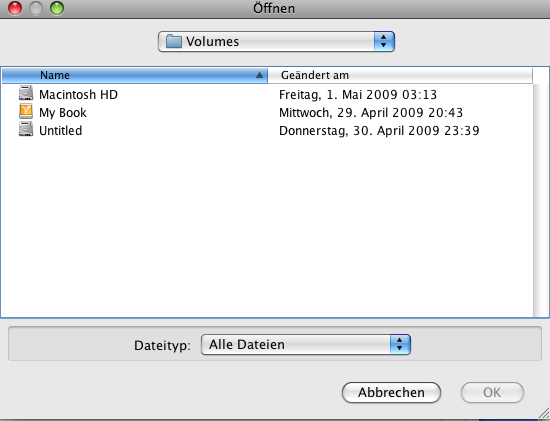The image size is (550, 421).
Task: Select the Macintosh HD row text
Action: click(x=78, y=94)
